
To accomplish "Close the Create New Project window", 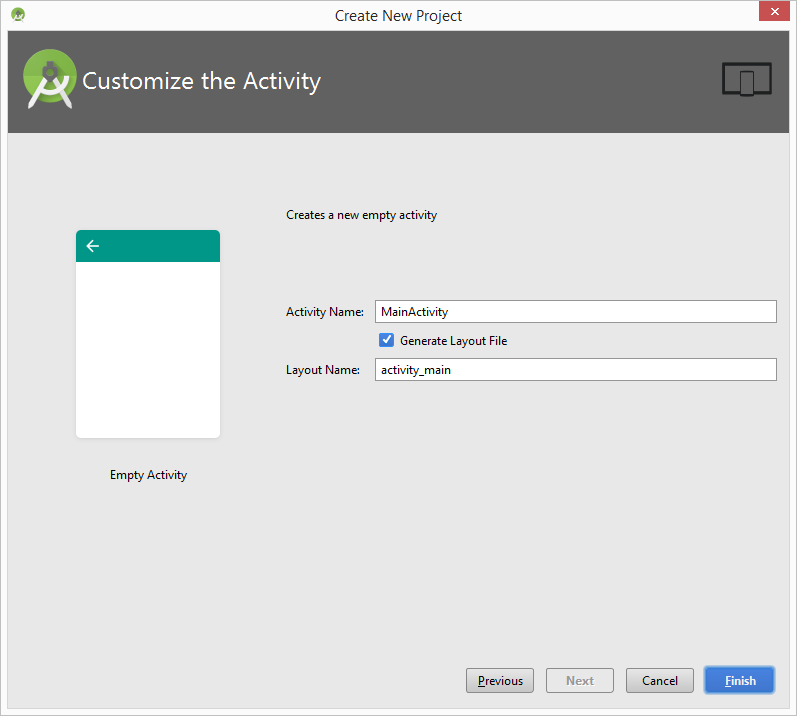I will 772,12.
